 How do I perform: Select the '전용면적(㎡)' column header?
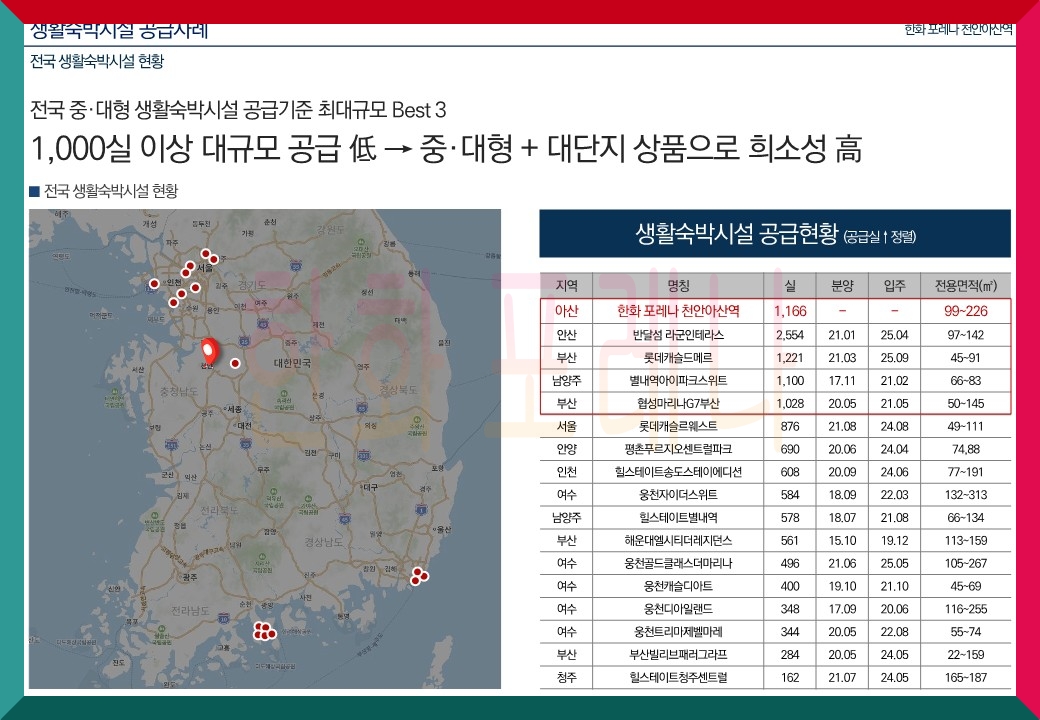pos(966,285)
